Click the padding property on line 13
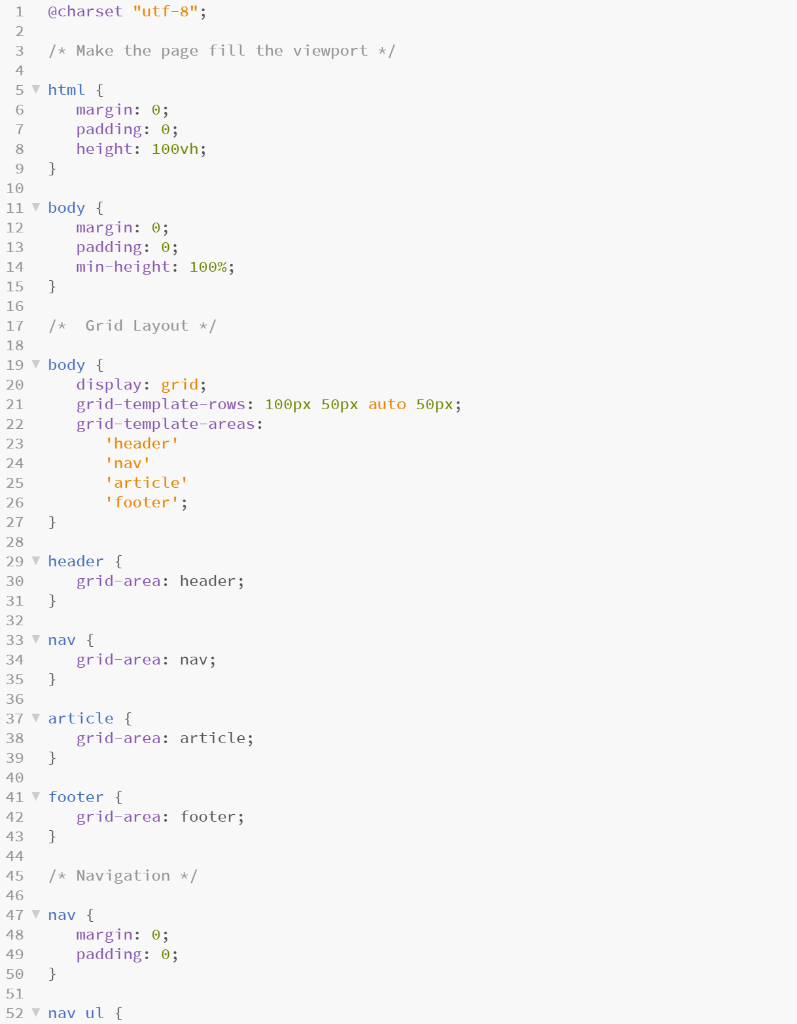The image size is (797, 1024). (108, 248)
